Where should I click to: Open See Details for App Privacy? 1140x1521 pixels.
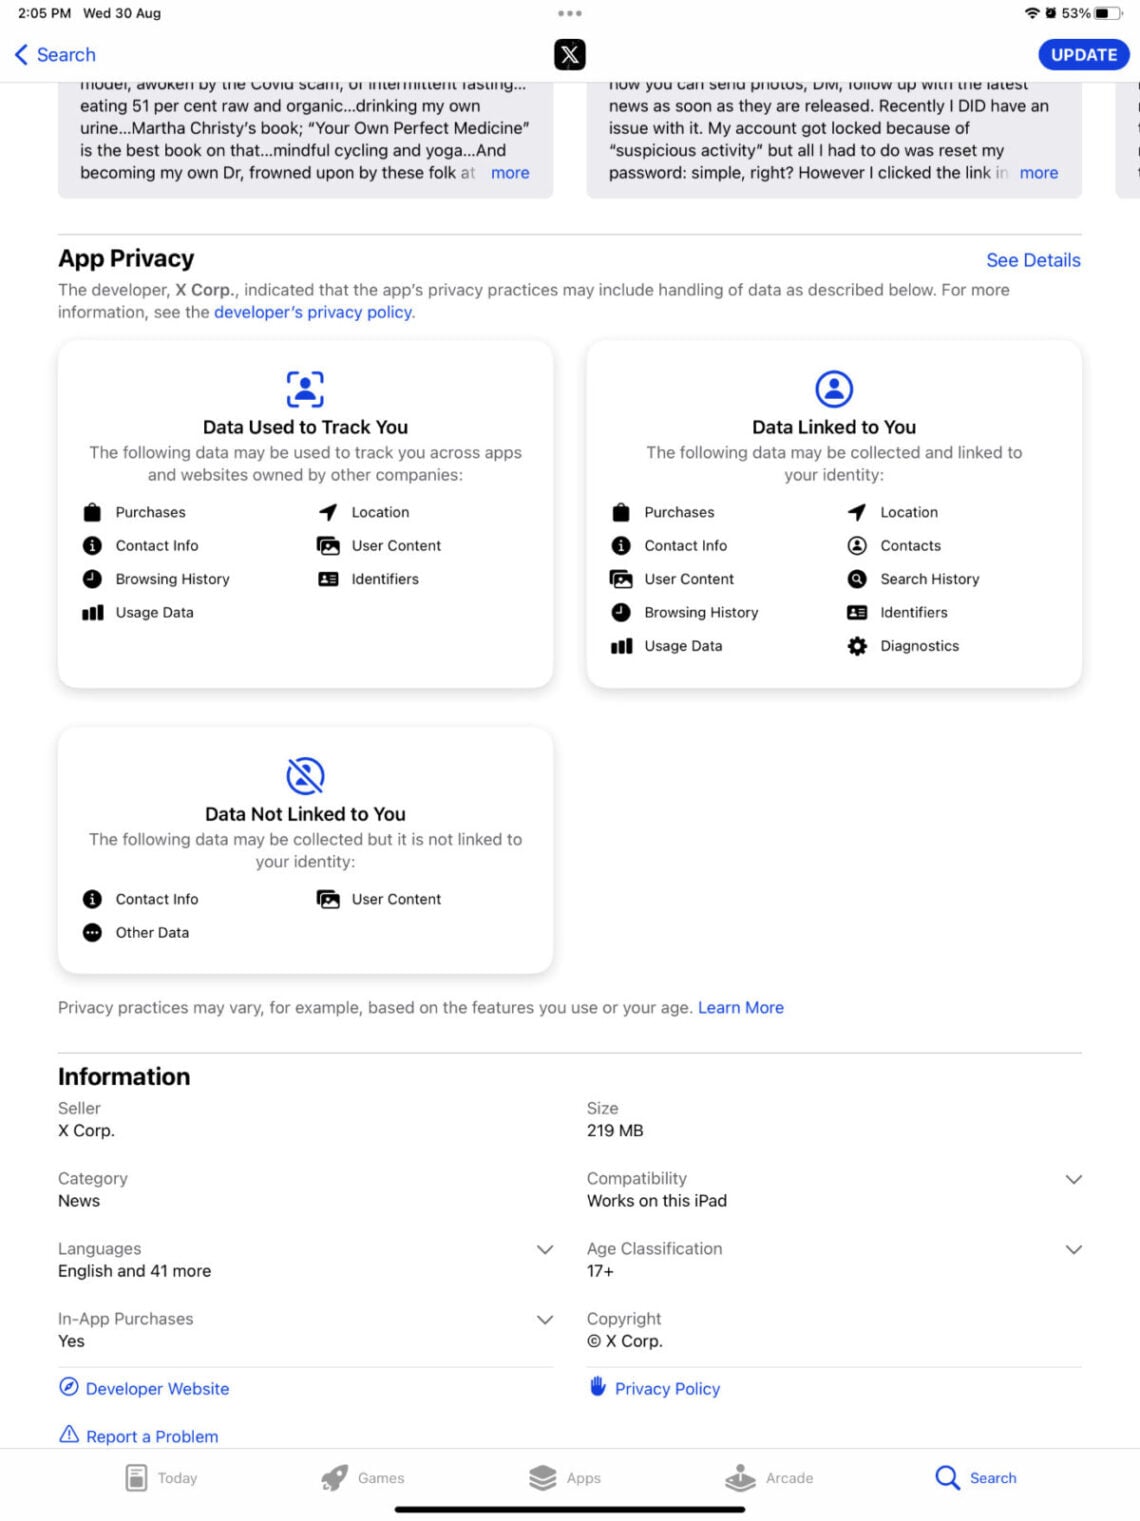coord(1033,260)
